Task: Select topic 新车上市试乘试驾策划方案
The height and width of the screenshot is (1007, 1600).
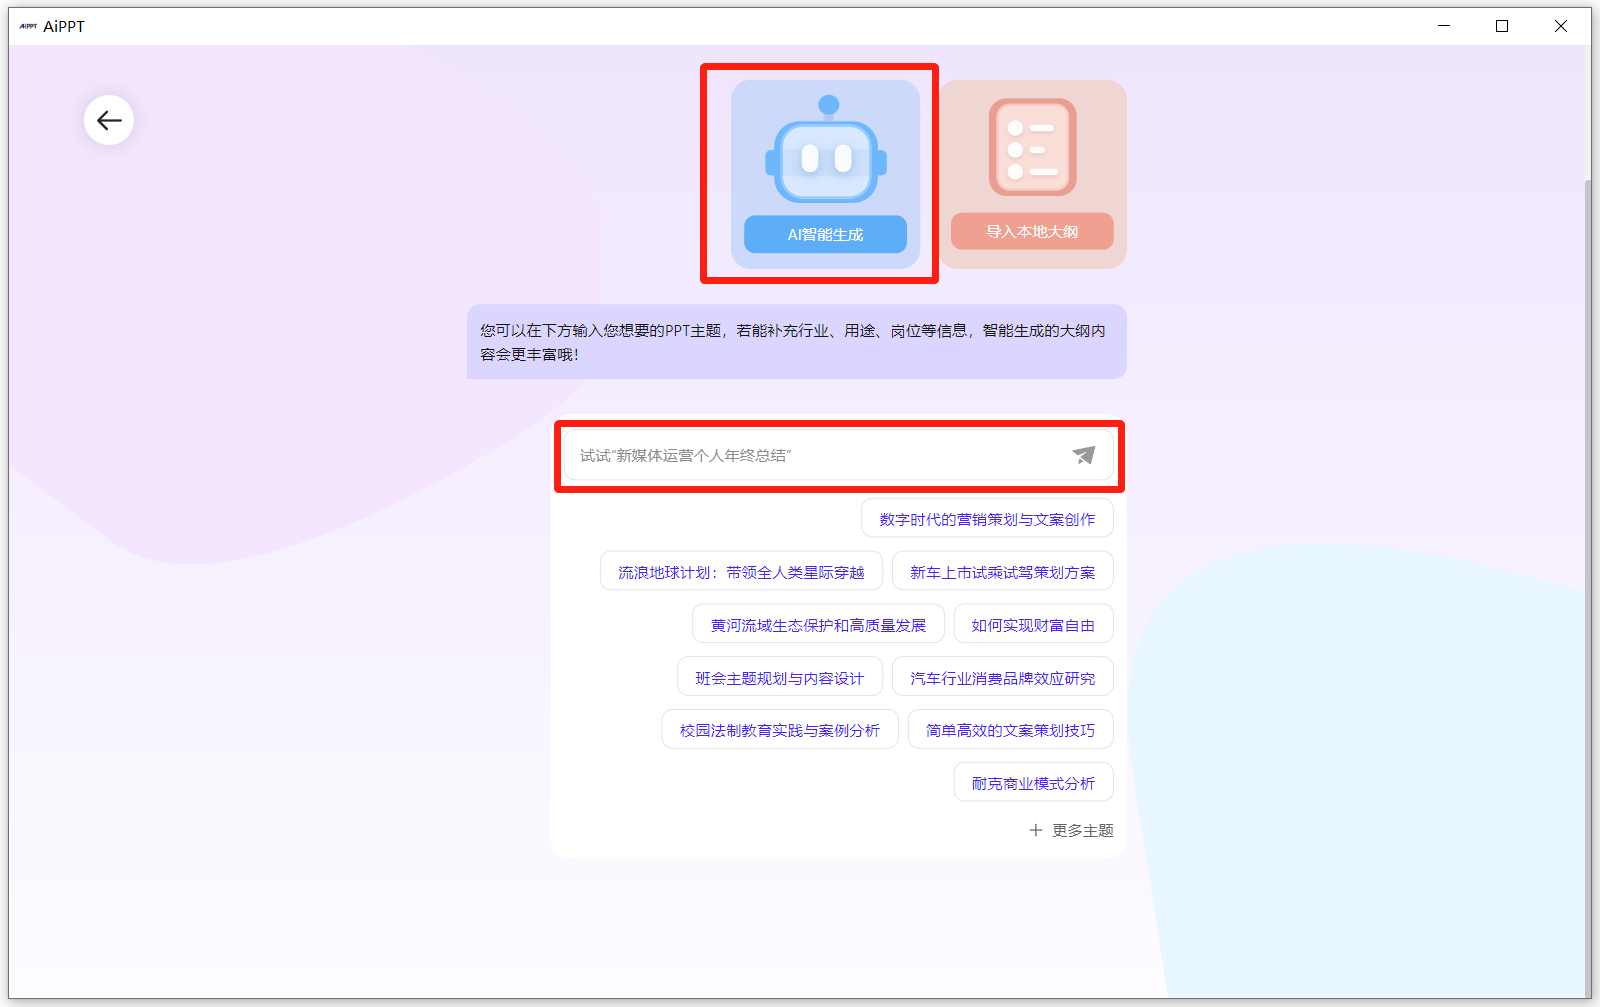Action: pyautogui.click(x=1003, y=572)
